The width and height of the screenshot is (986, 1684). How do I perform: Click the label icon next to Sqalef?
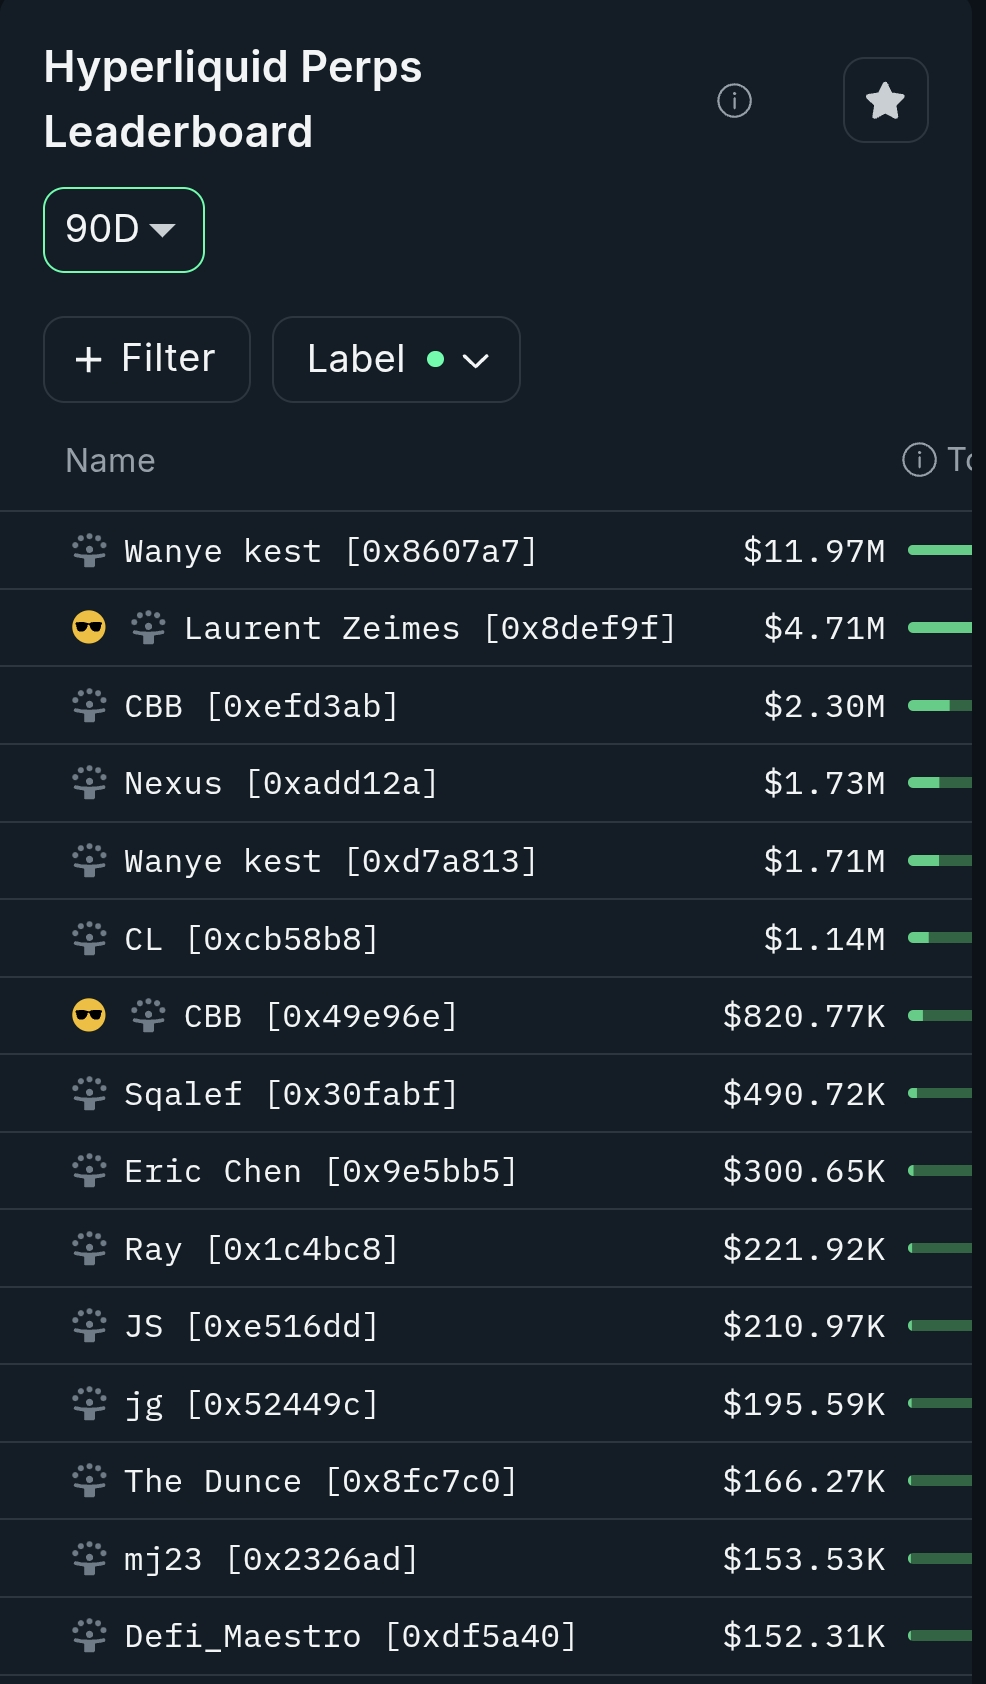point(89,1094)
